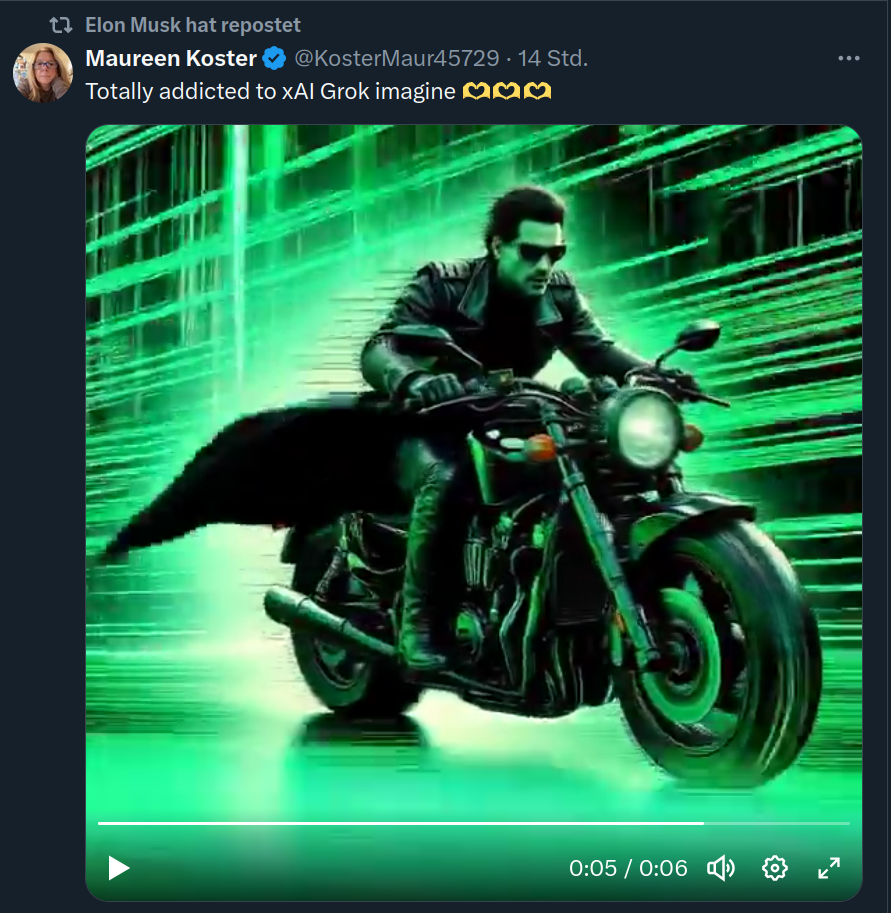Open the "Elon Musk hat repostet" link
Screen dimensions: 891x913
tap(193, 25)
